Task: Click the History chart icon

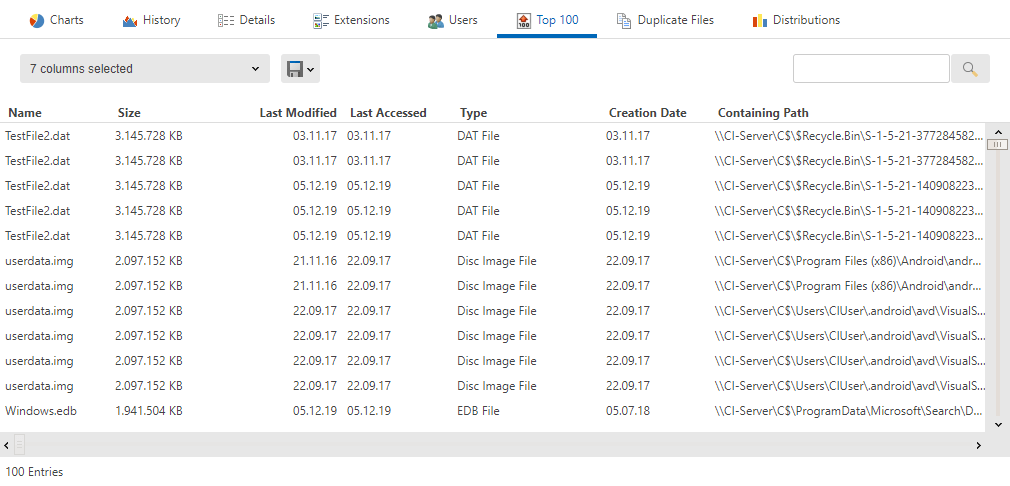Action: point(130,20)
